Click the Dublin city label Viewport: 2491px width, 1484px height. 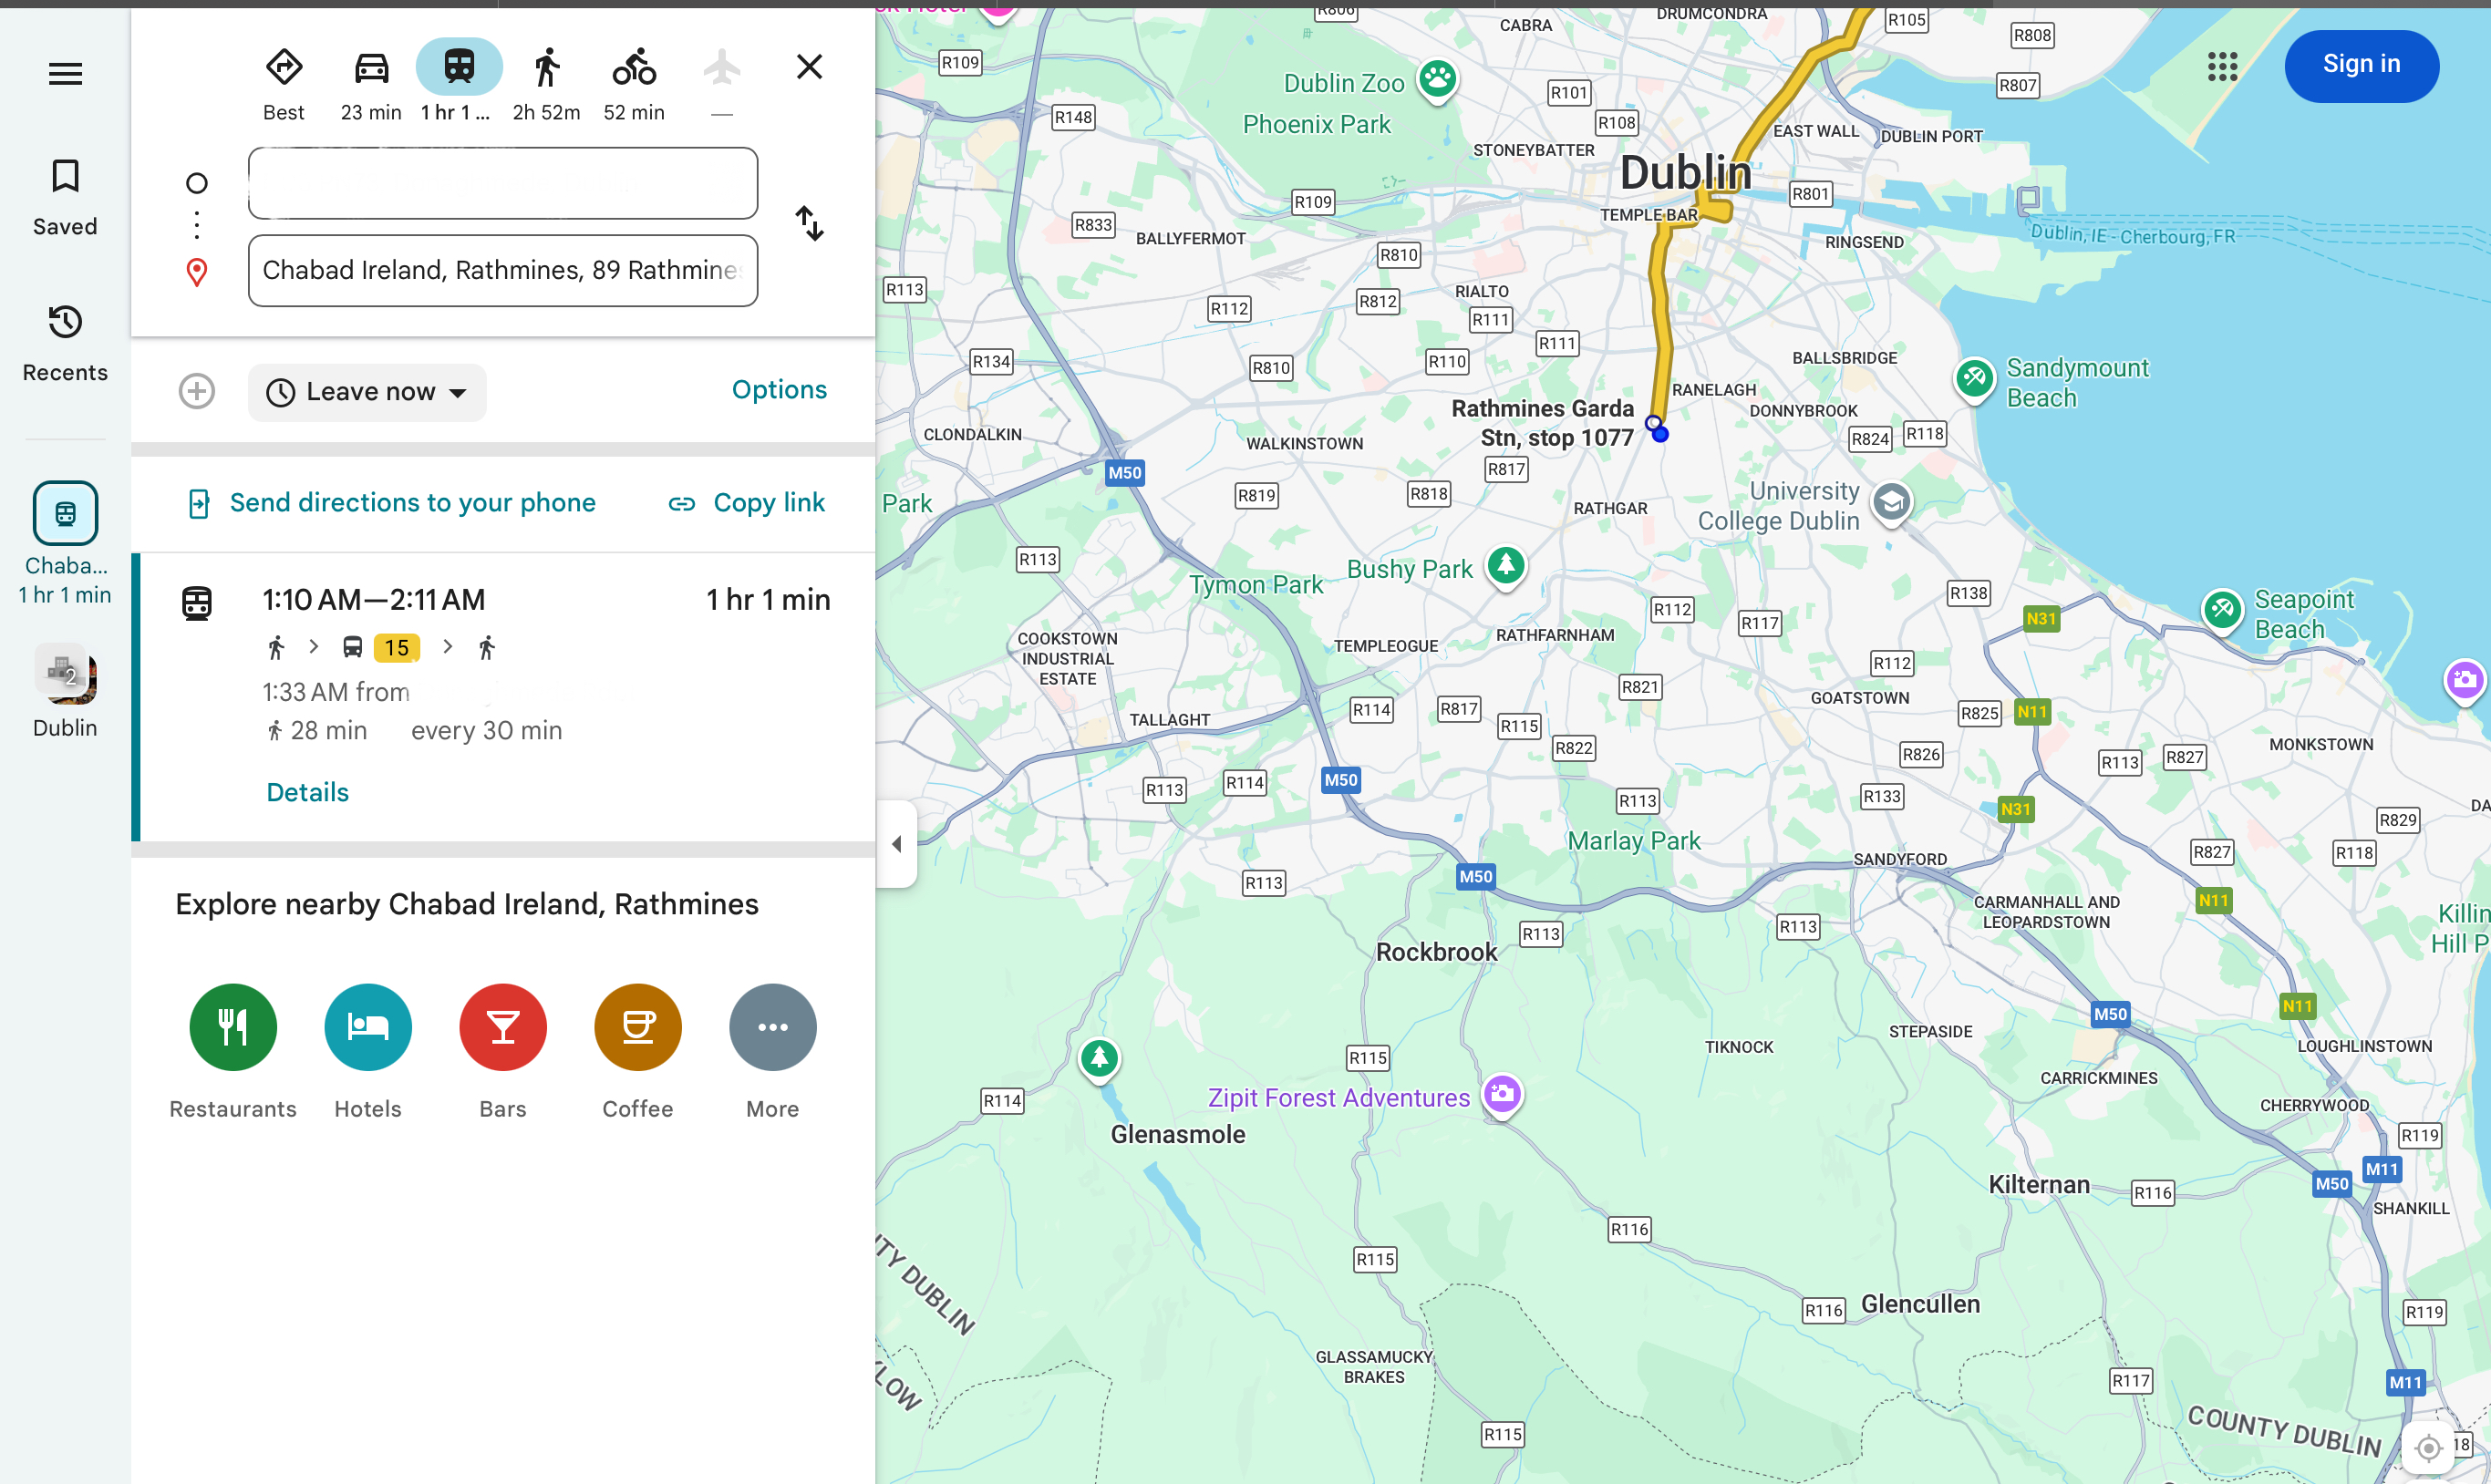click(x=1686, y=173)
